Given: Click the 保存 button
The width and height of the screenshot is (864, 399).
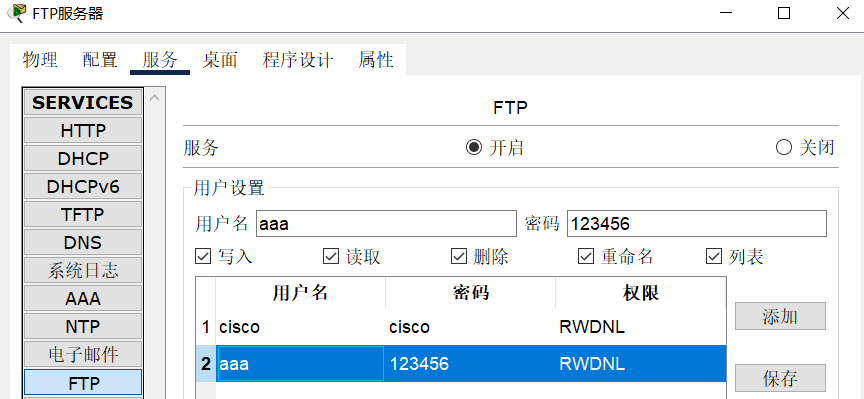Looking at the screenshot, I should pos(780,378).
